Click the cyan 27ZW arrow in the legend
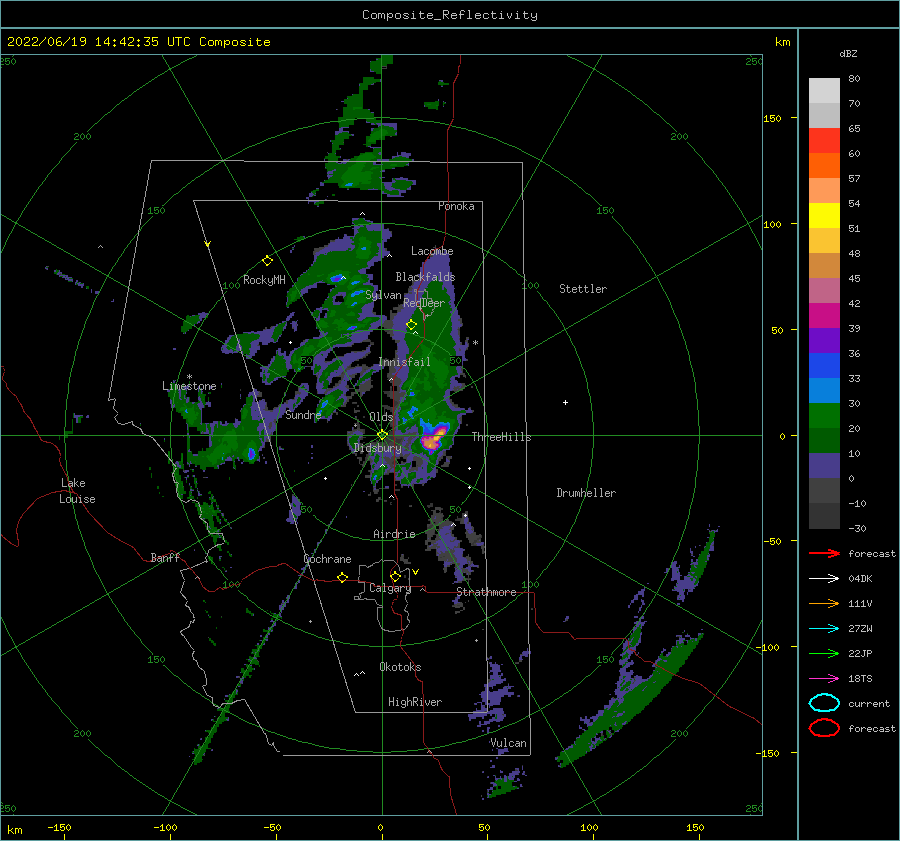Viewport: 900px width, 841px height. [824, 629]
